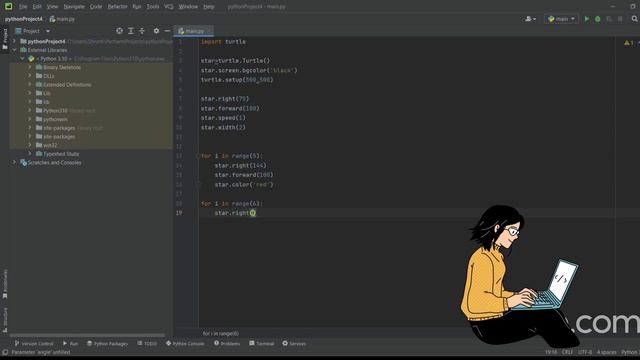Hide the Project panel with minus icon
Image resolution: width=640 pixels, height=360 pixels.
click(167, 31)
